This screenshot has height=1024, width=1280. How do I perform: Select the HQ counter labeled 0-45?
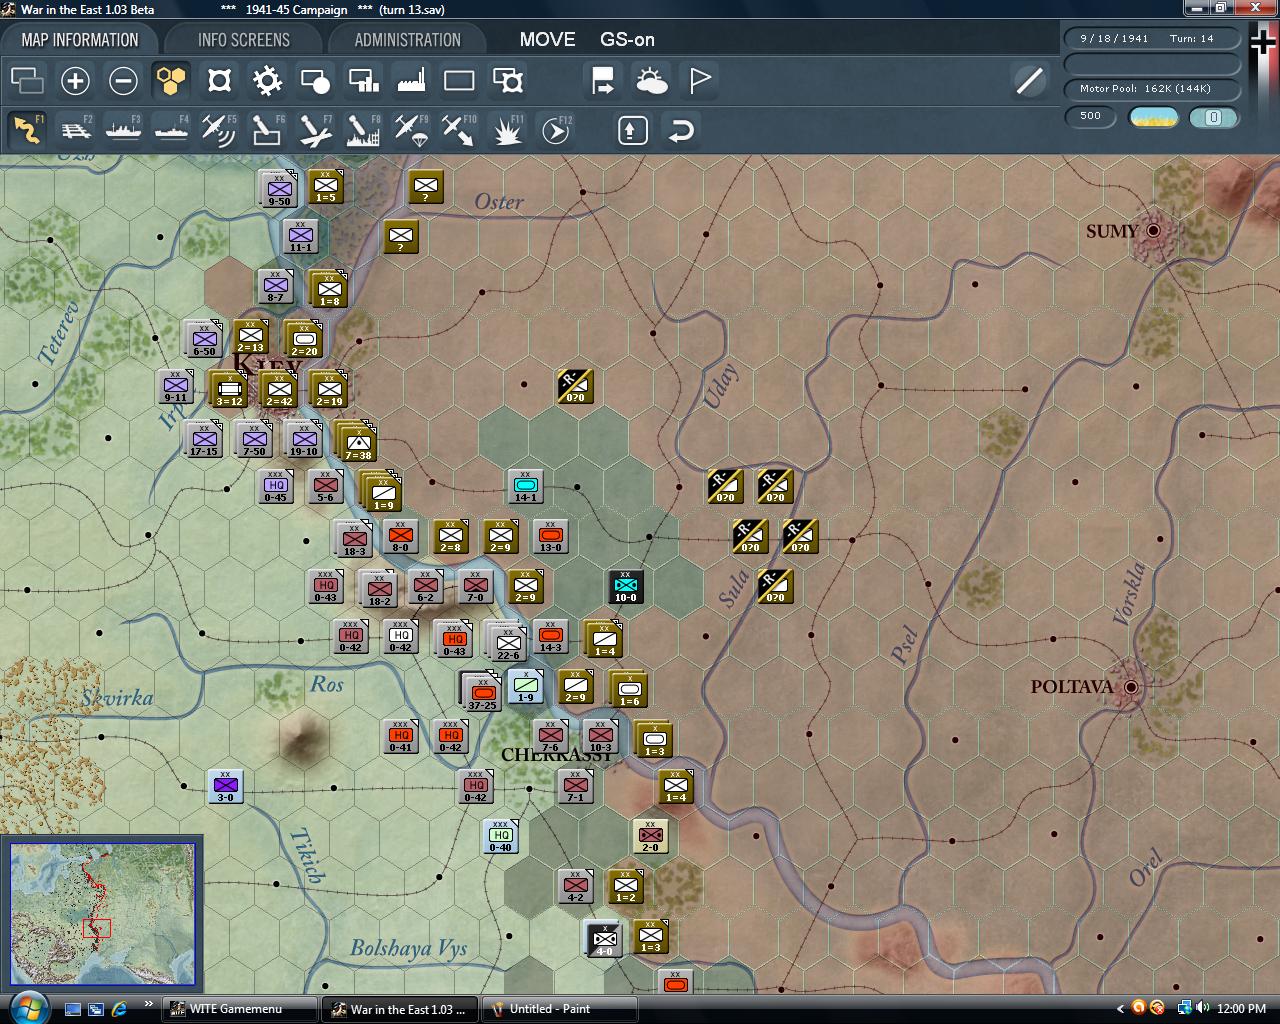tap(275, 486)
